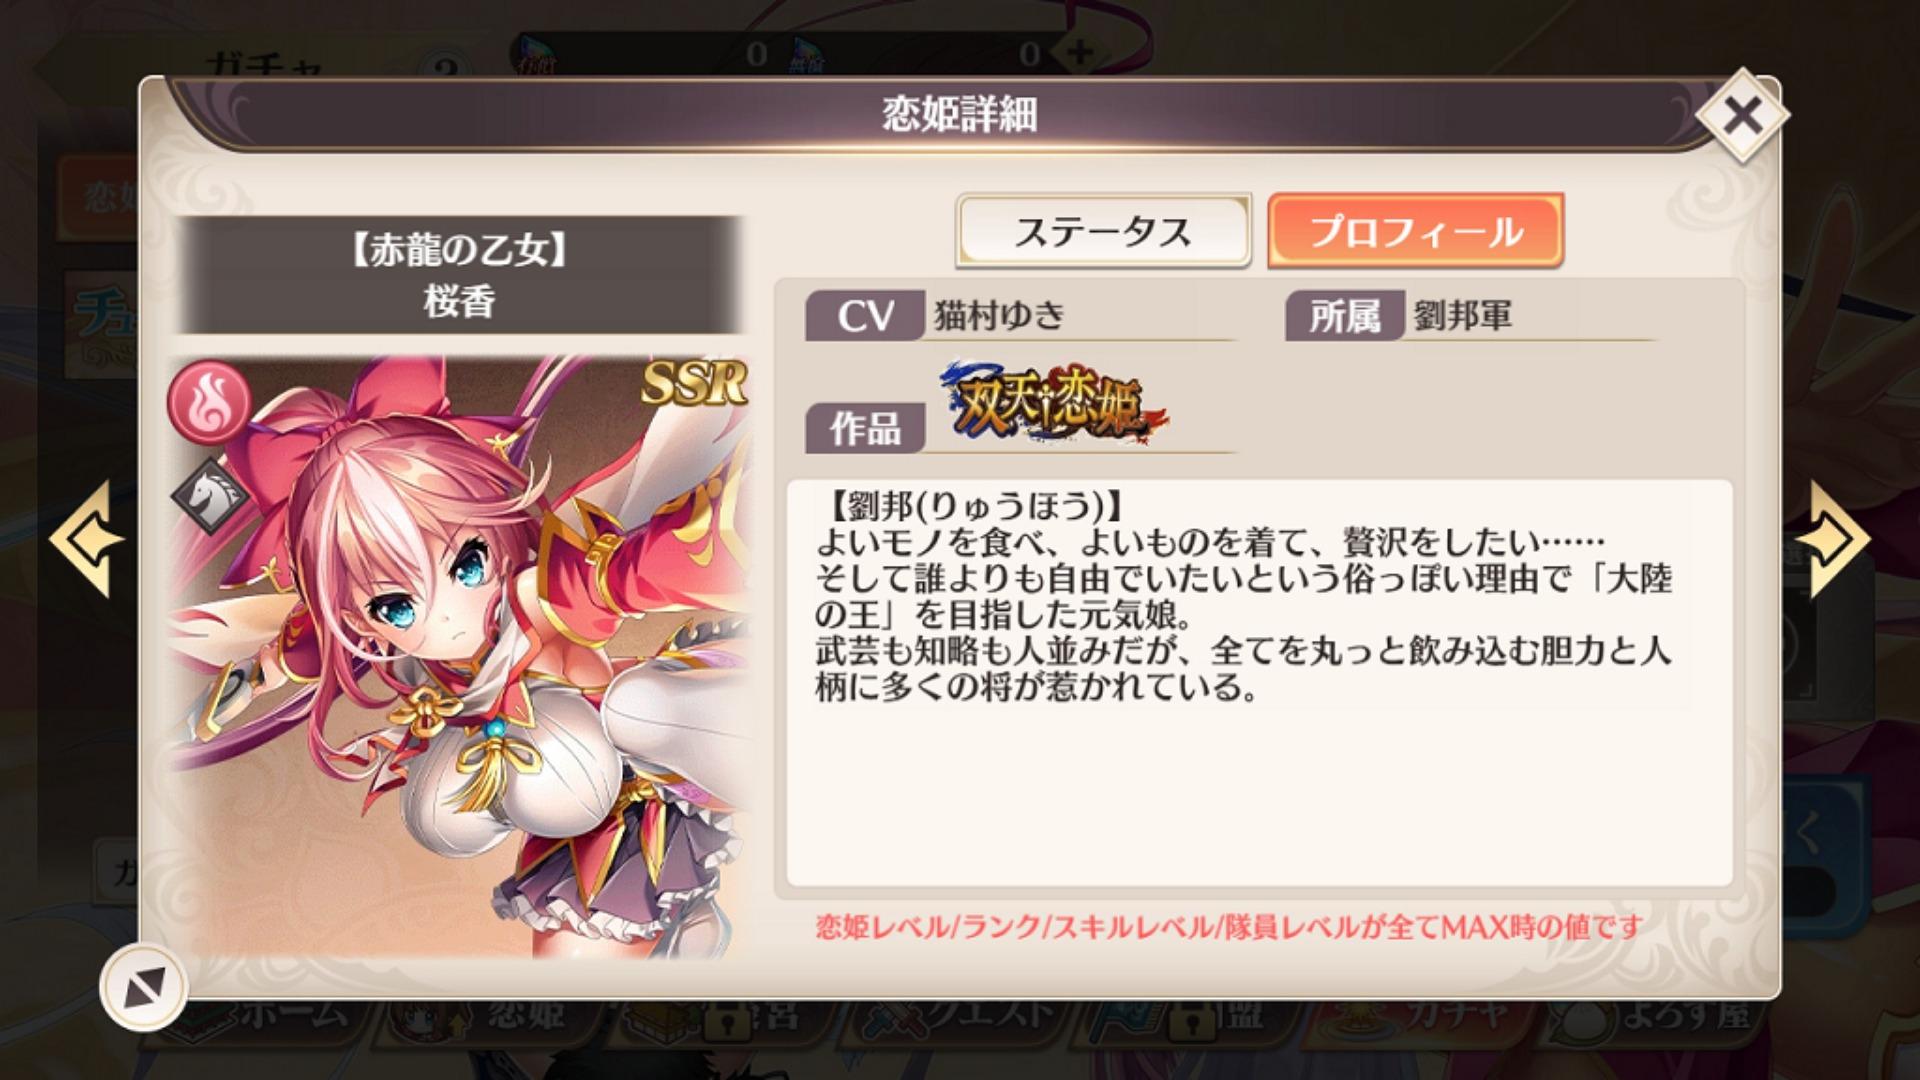Image resolution: width=1920 pixels, height=1080 pixels.
Task: Click the plus button next to currency
Action: pyautogui.click(x=1078, y=52)
